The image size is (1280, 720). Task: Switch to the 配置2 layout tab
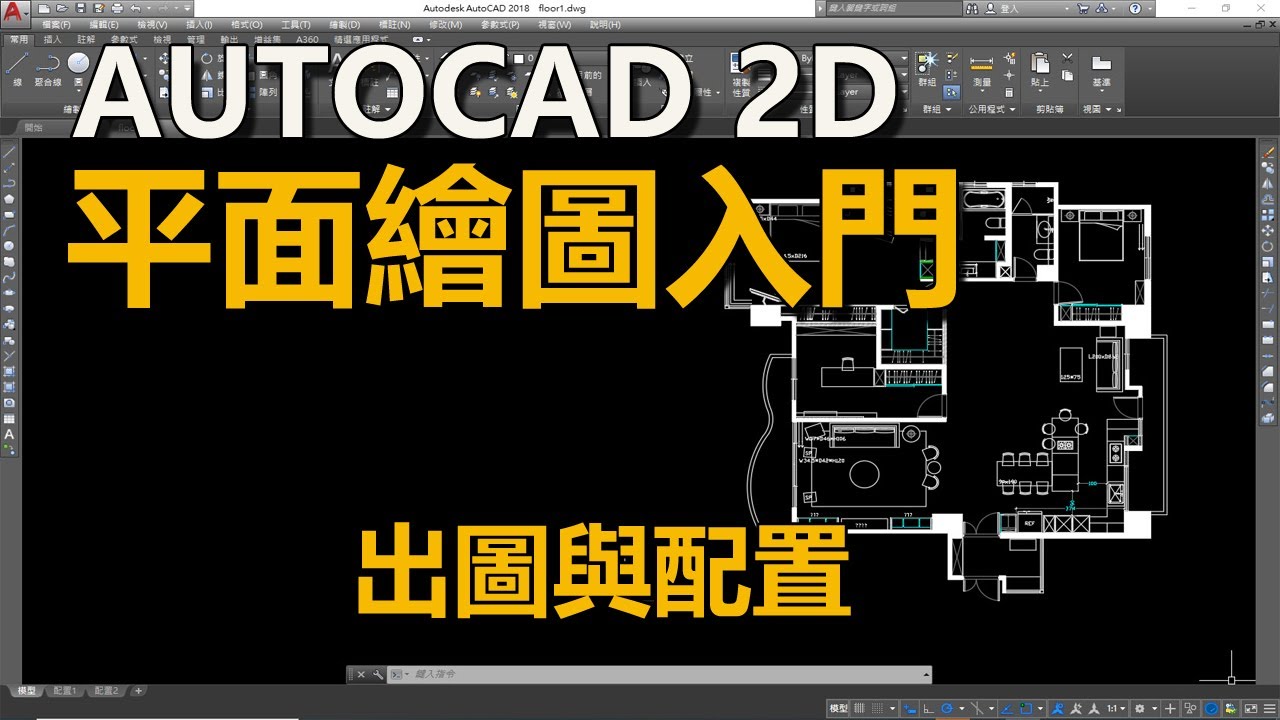pos(106,690)
